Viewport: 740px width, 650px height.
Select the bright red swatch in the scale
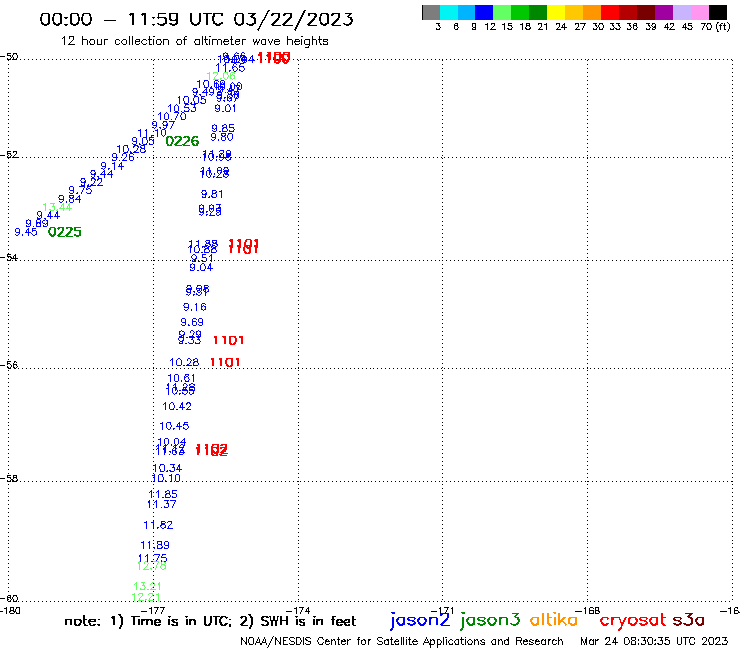click(x=610, y=12)
